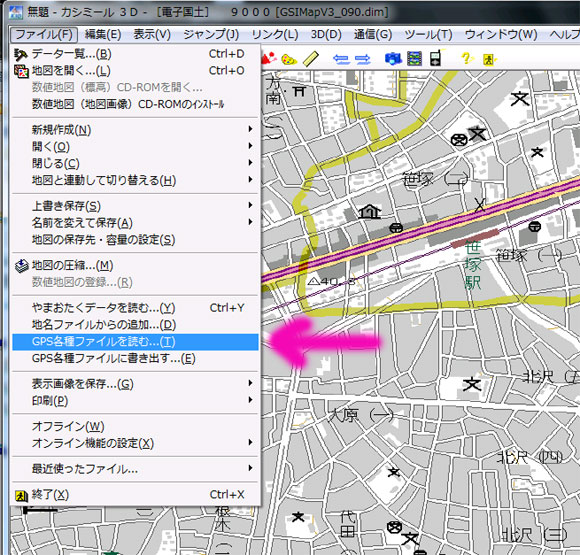Expand the 上書き保存(S) submenu
The width and height of the screenshot is (580, 555).
pos(135,206)
